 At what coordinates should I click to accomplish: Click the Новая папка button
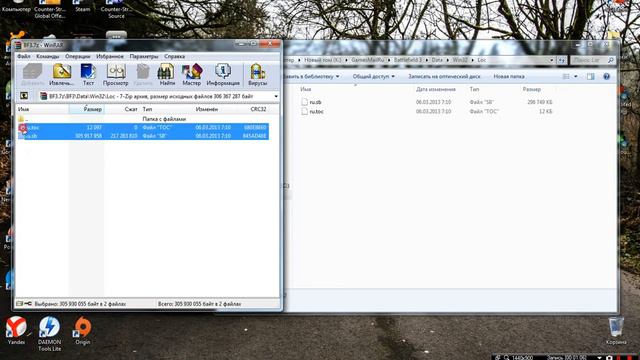click(x=509, y=76)
